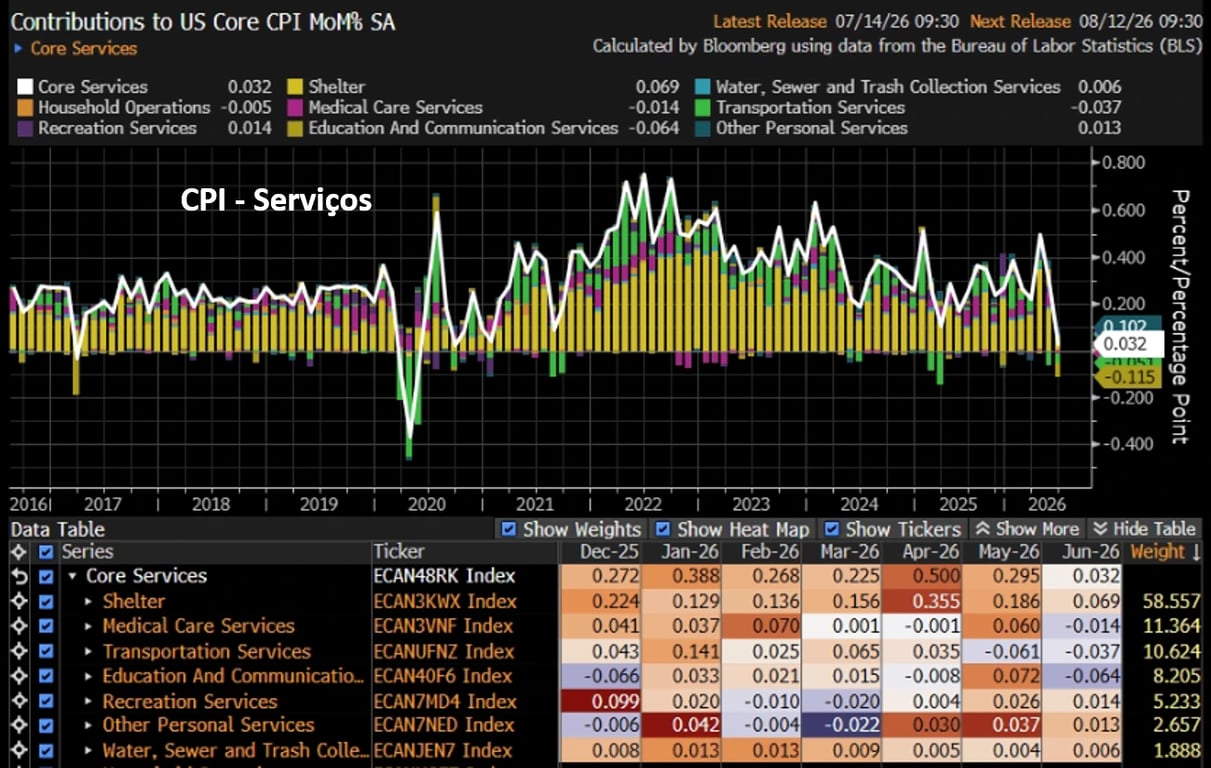Toggle the Show Tickers checkbox
This screenshot has width=1211, height=768.
tap(831, 529)
